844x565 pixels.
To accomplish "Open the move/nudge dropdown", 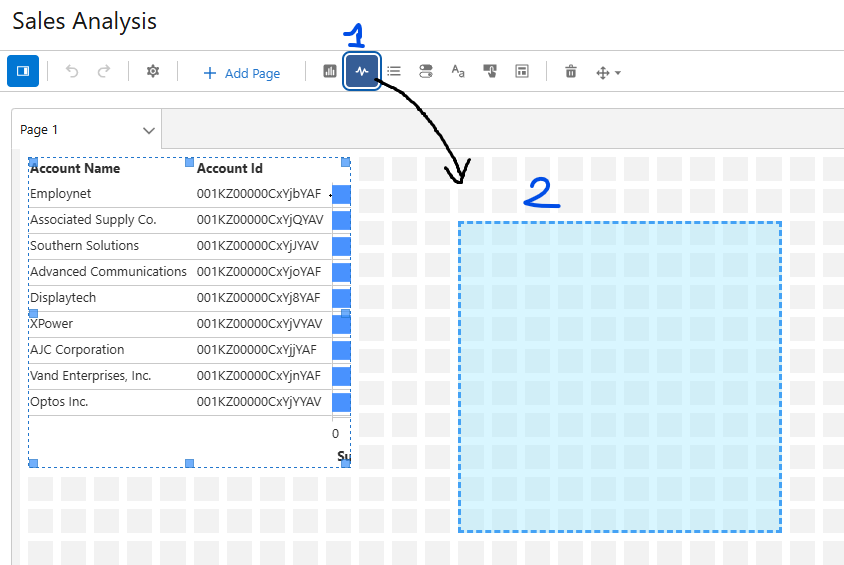I will 608,73.
